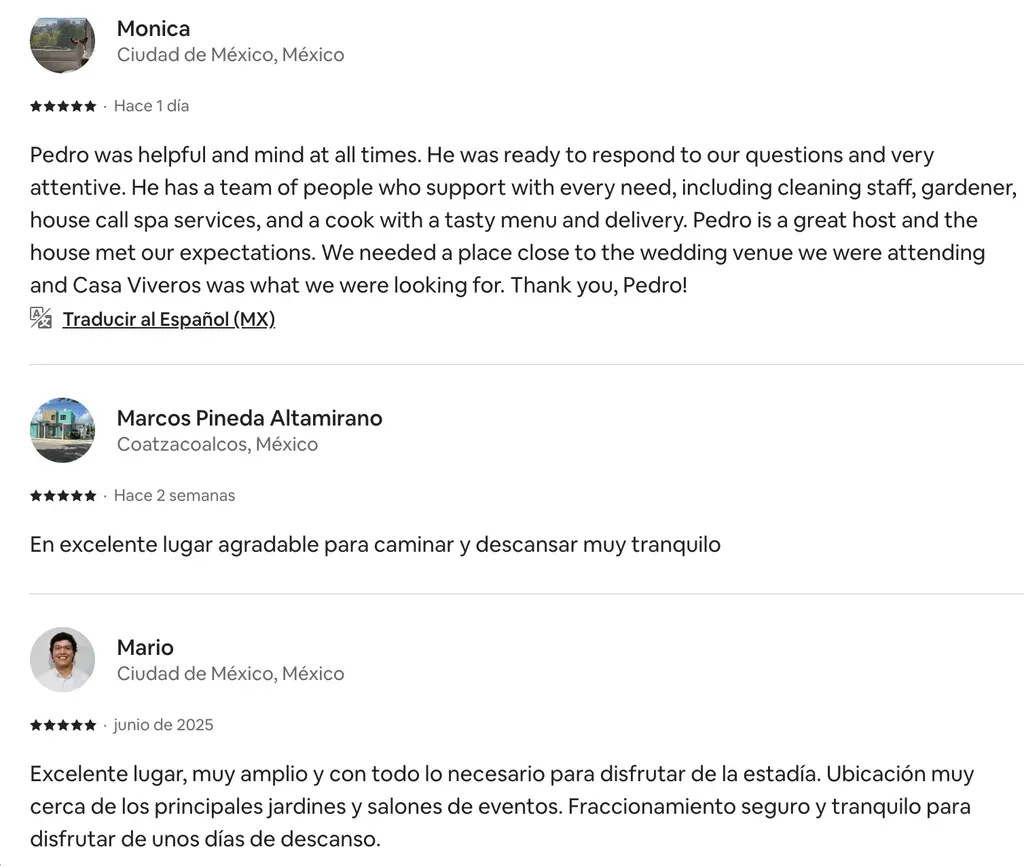Screen dimensions: 1024x866
Task: Select the name Marcos Pineda Altamirano
Action: pyautogui.click(x=249, y=418)
